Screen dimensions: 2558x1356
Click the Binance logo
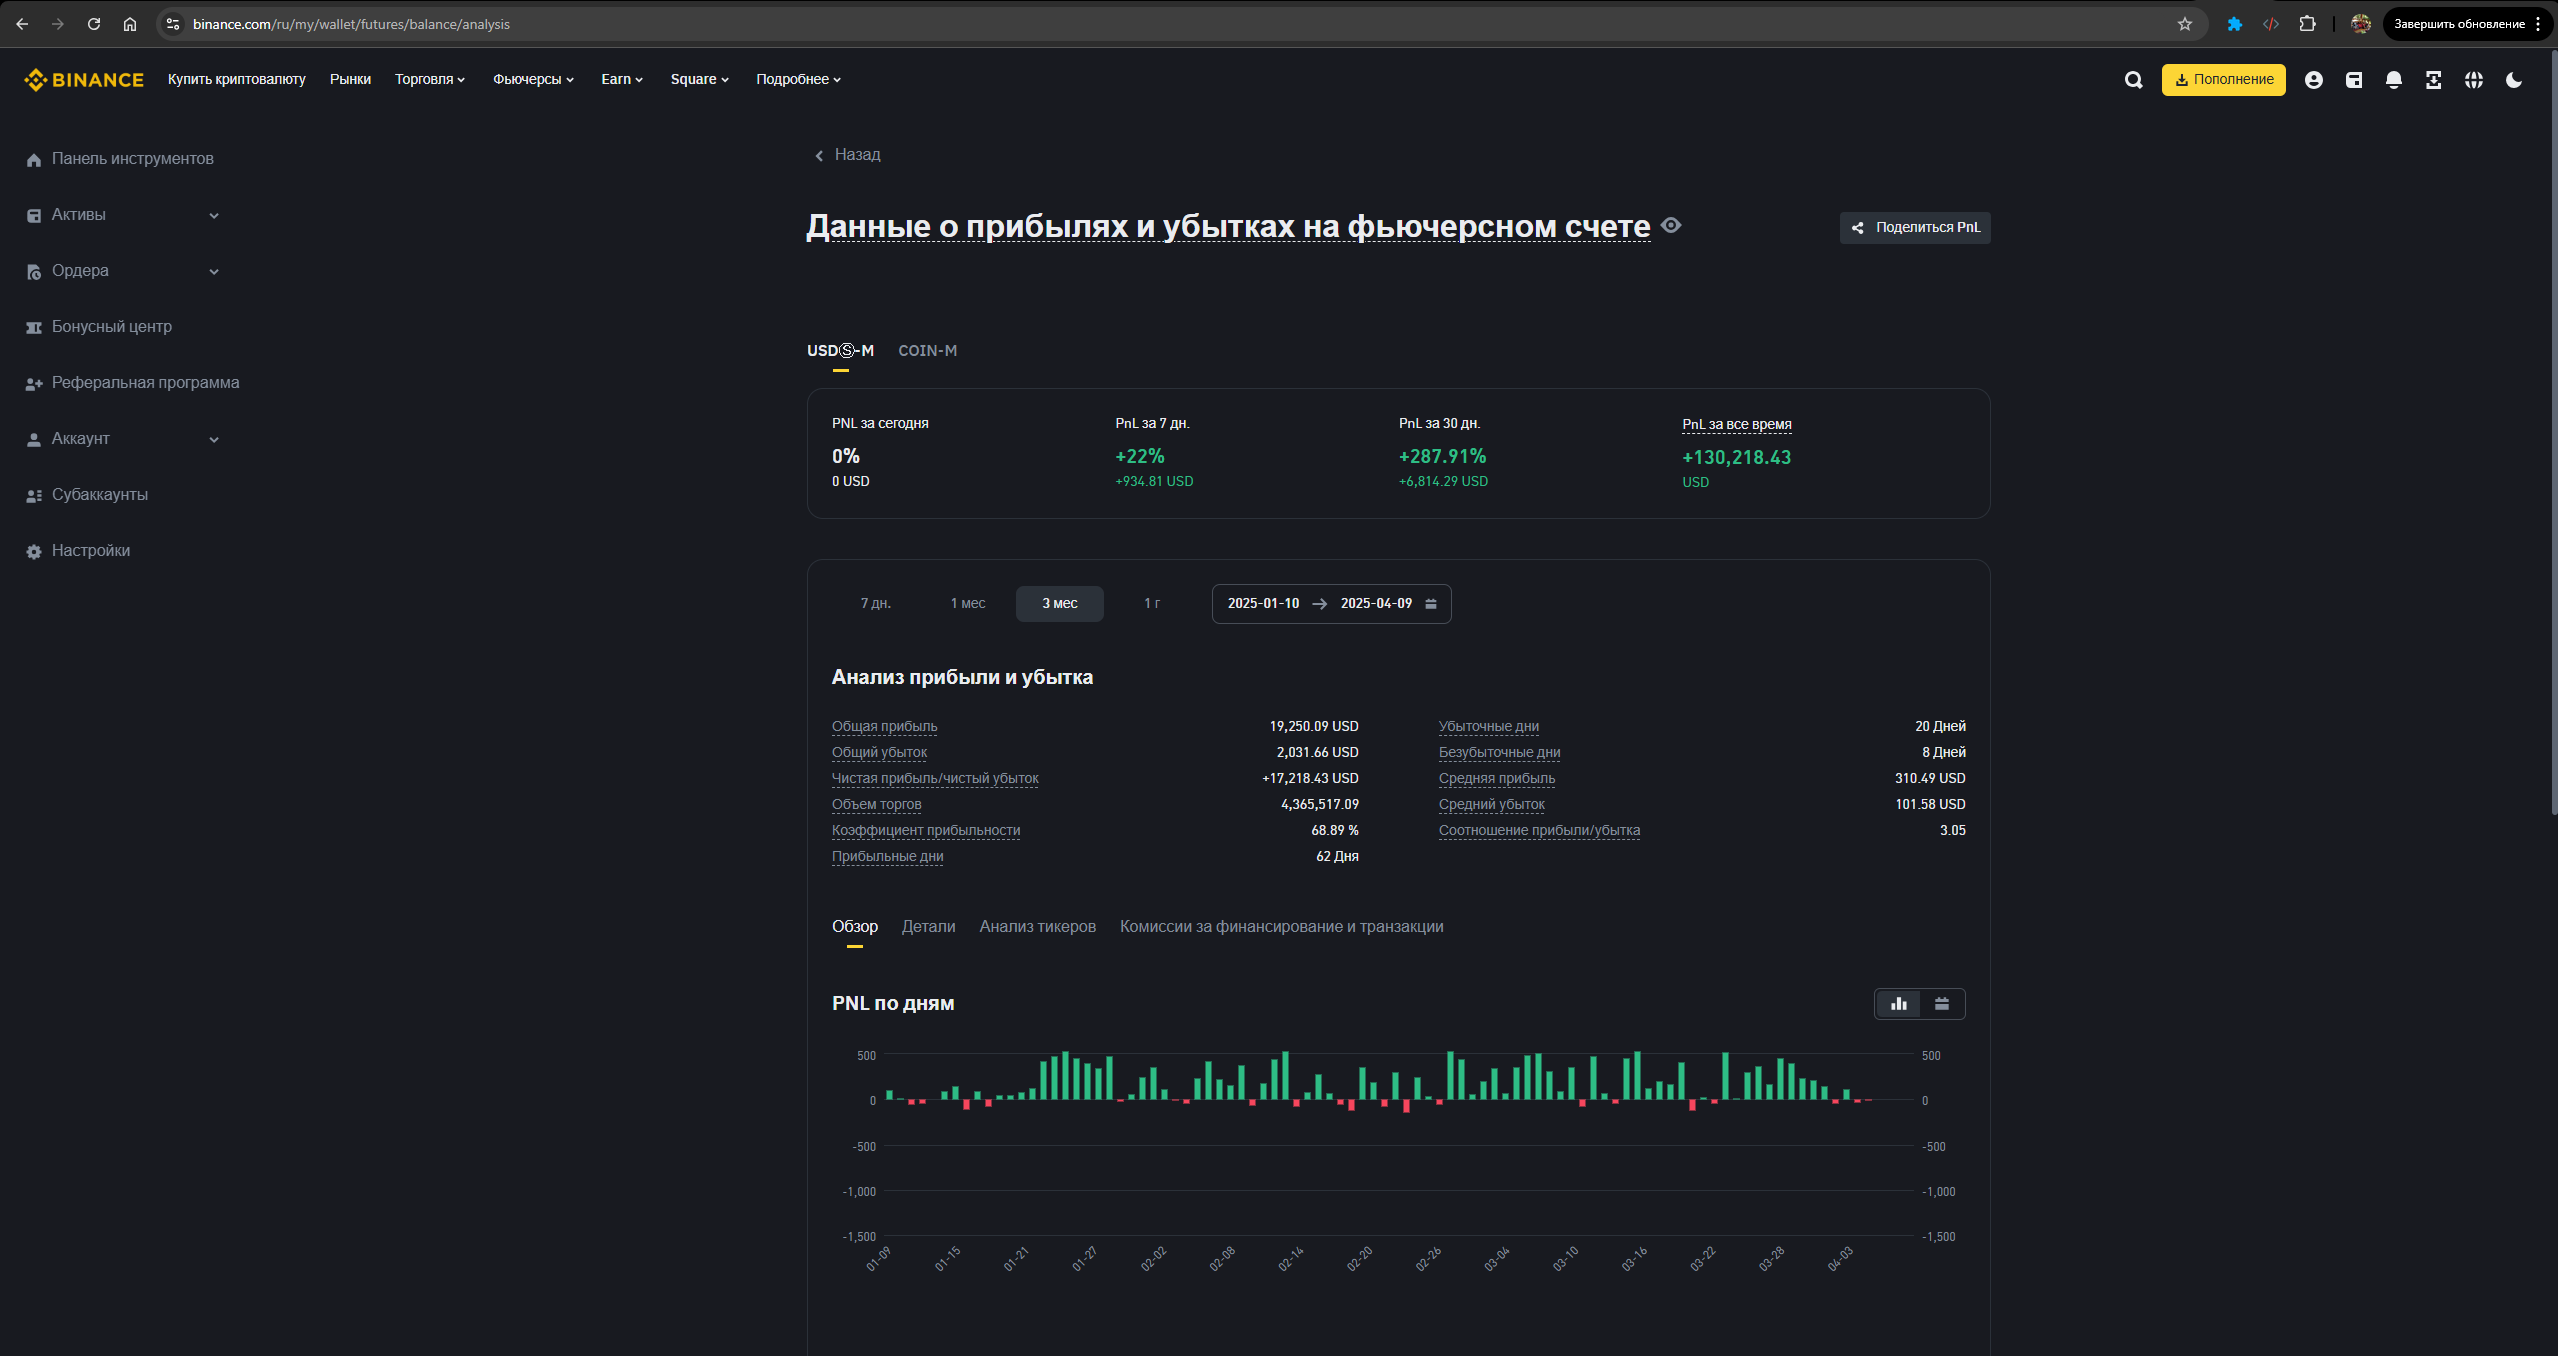point(84,80)
